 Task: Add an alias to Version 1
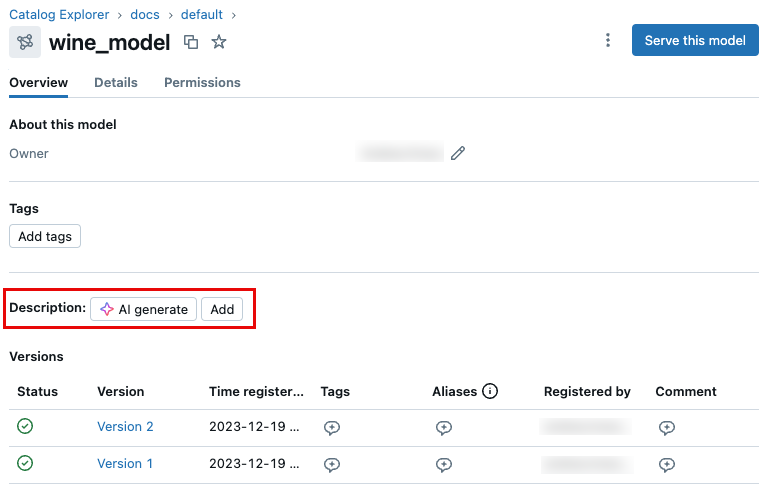click(x=444, y=464)
